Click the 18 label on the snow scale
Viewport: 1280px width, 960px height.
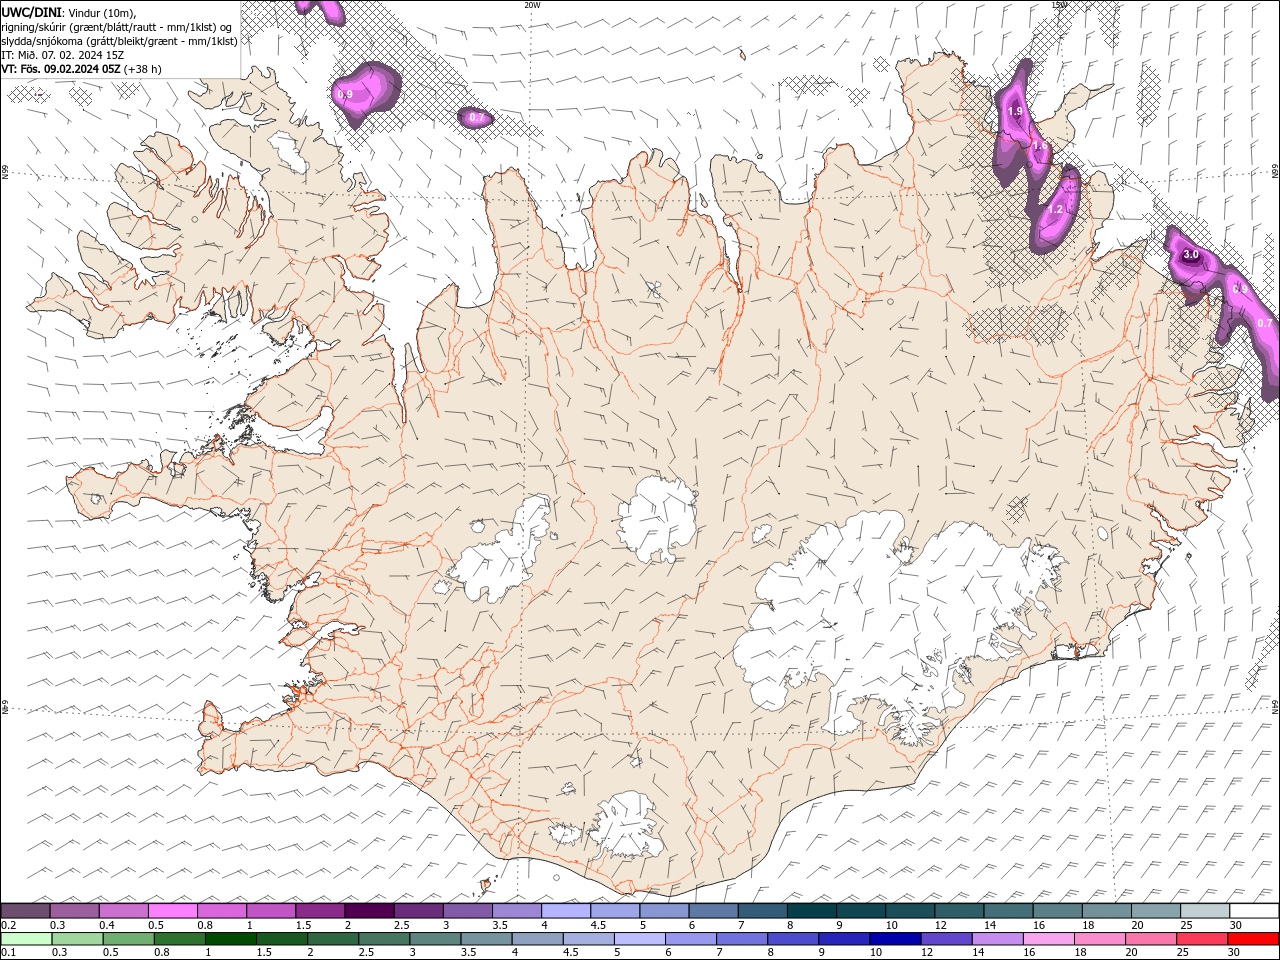pyautogui.click(x=1089, y=925)
